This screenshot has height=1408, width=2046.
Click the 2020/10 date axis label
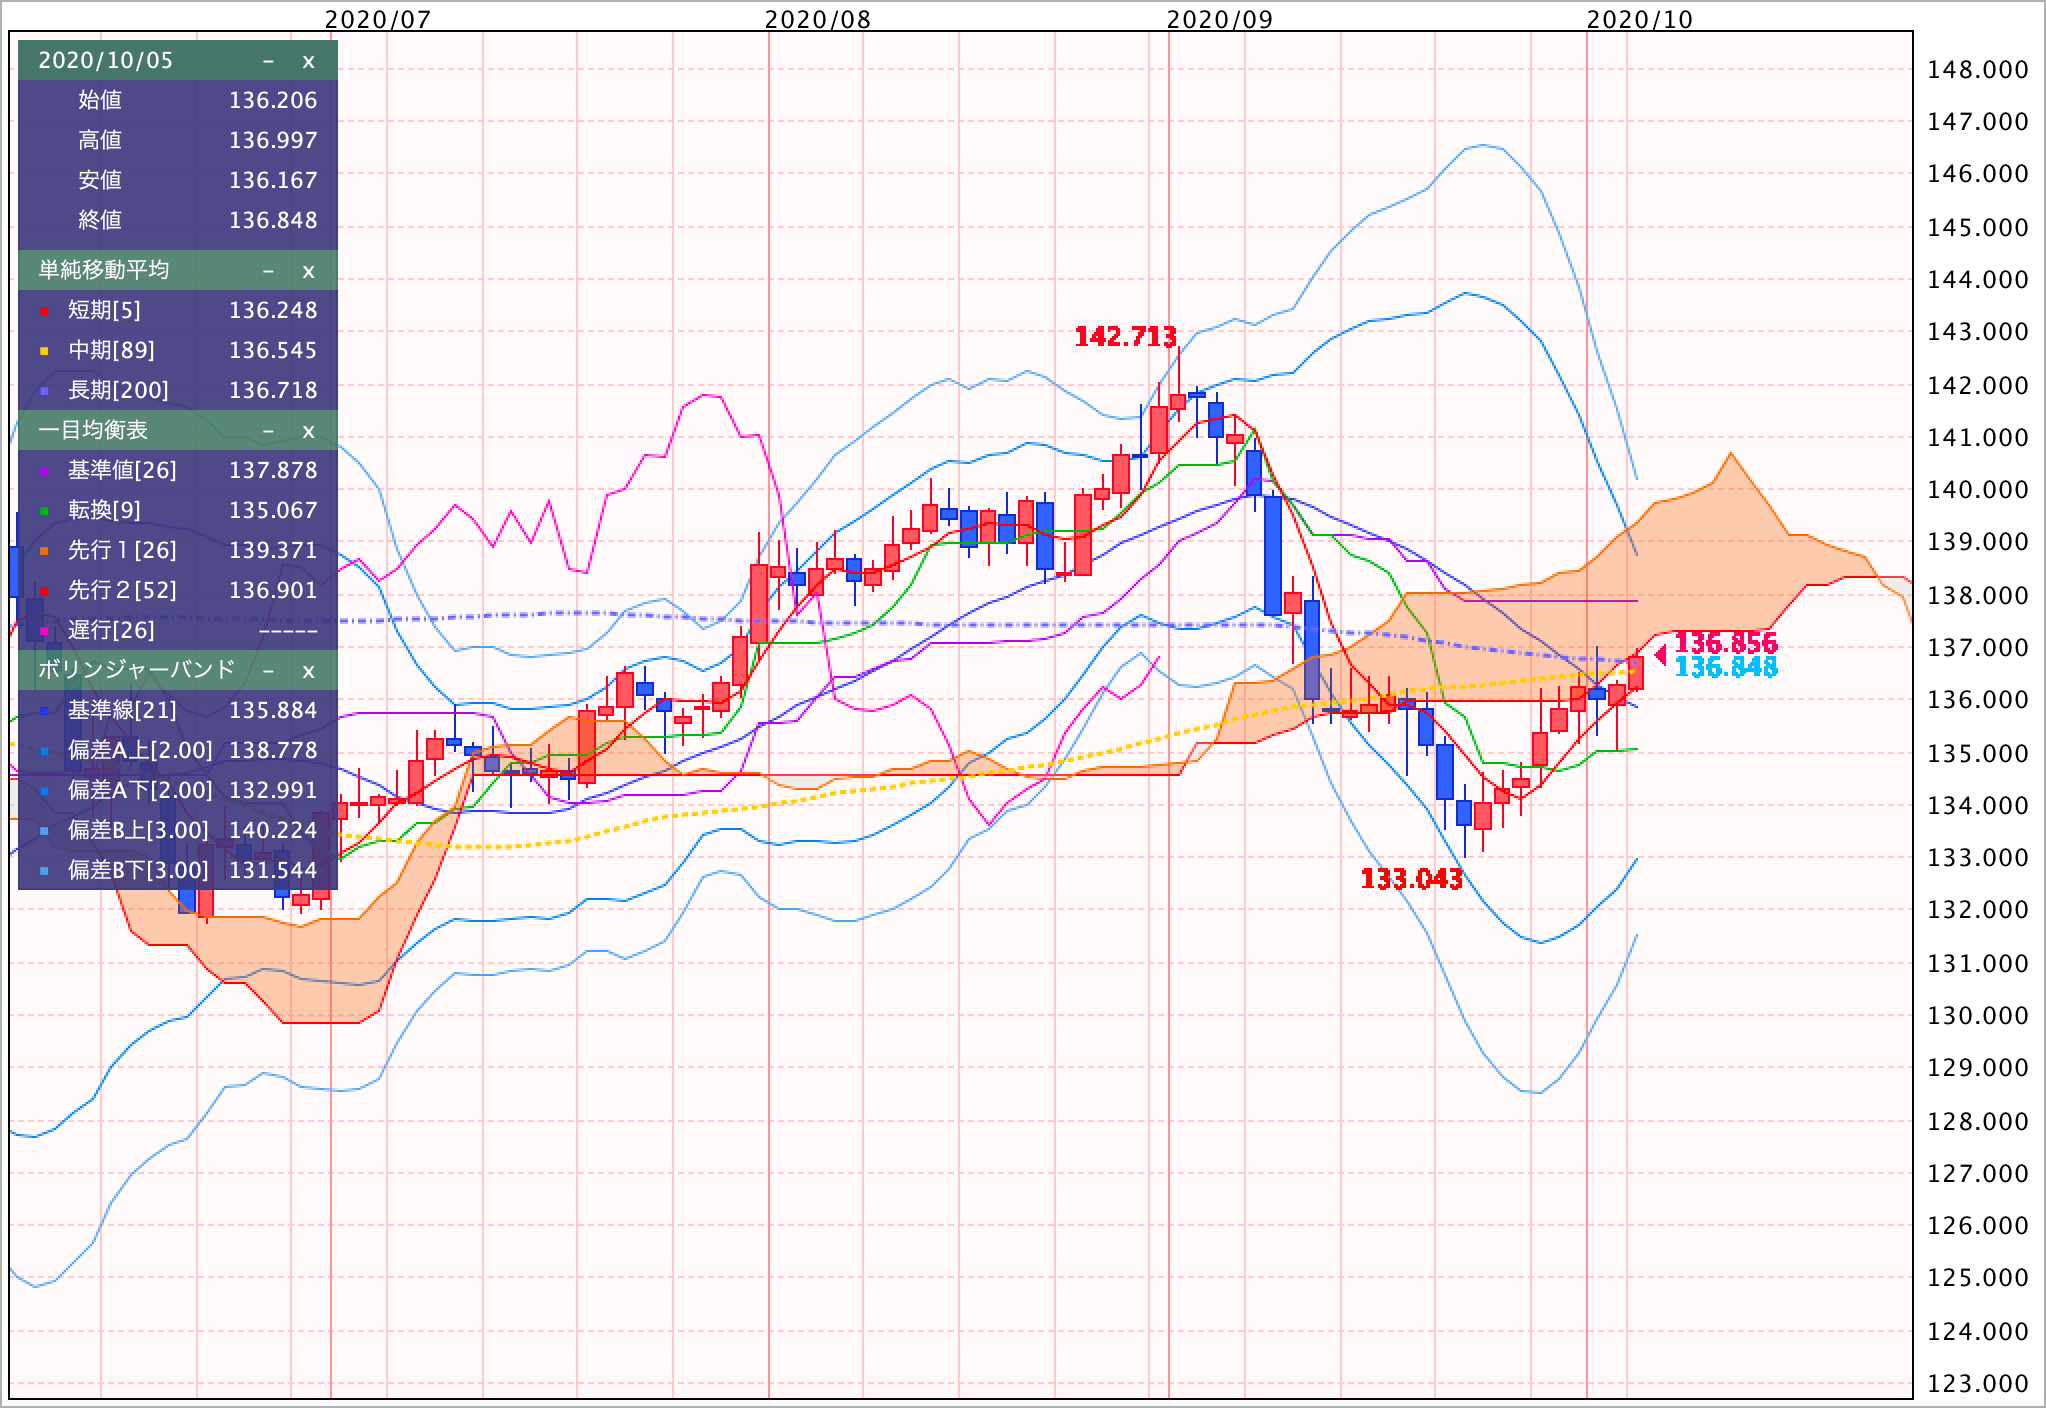pos(1640,19)
